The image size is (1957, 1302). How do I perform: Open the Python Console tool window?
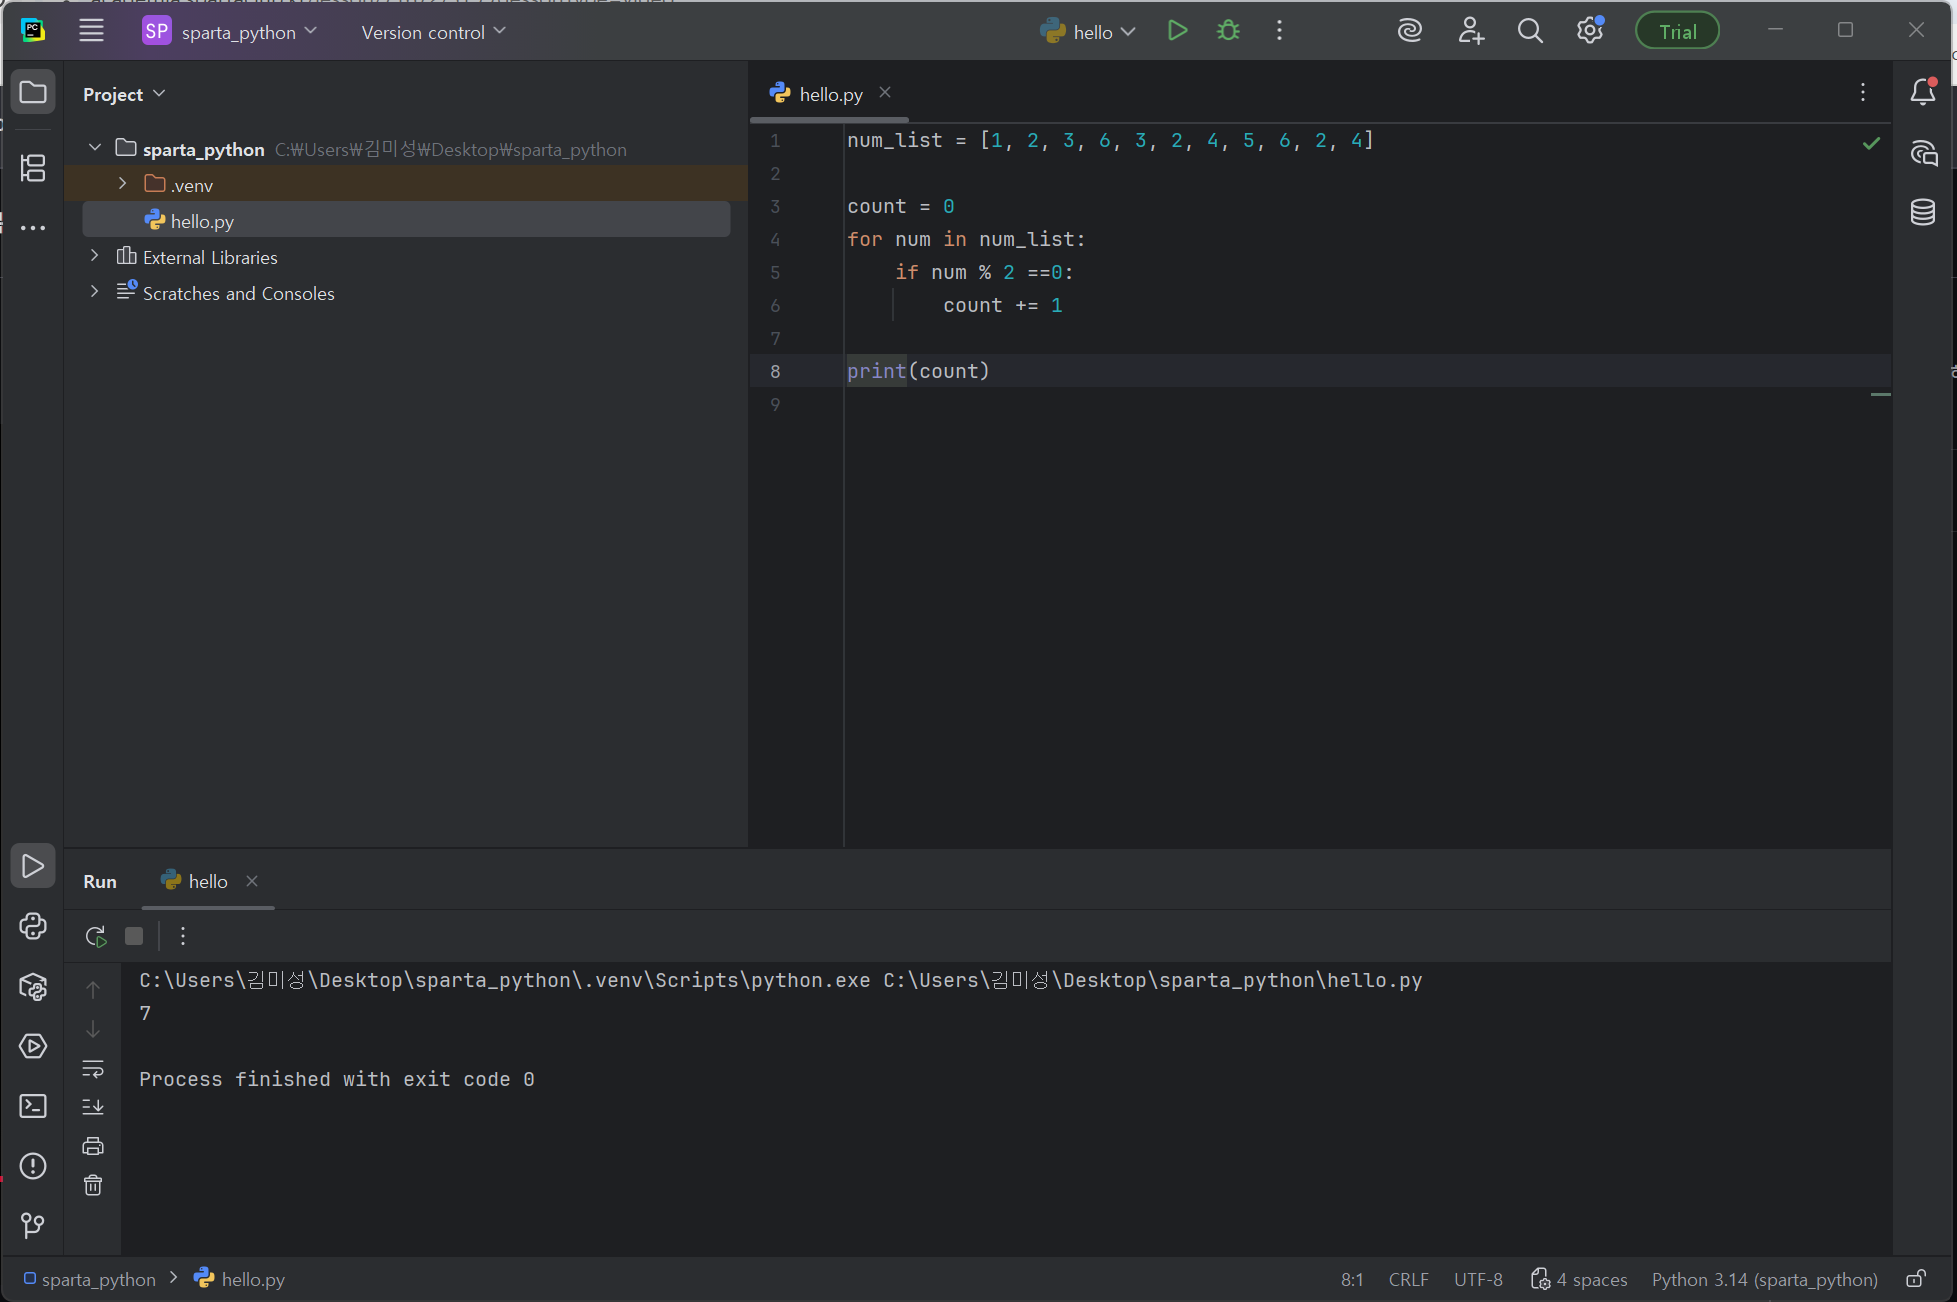click(x=33, y=926)
